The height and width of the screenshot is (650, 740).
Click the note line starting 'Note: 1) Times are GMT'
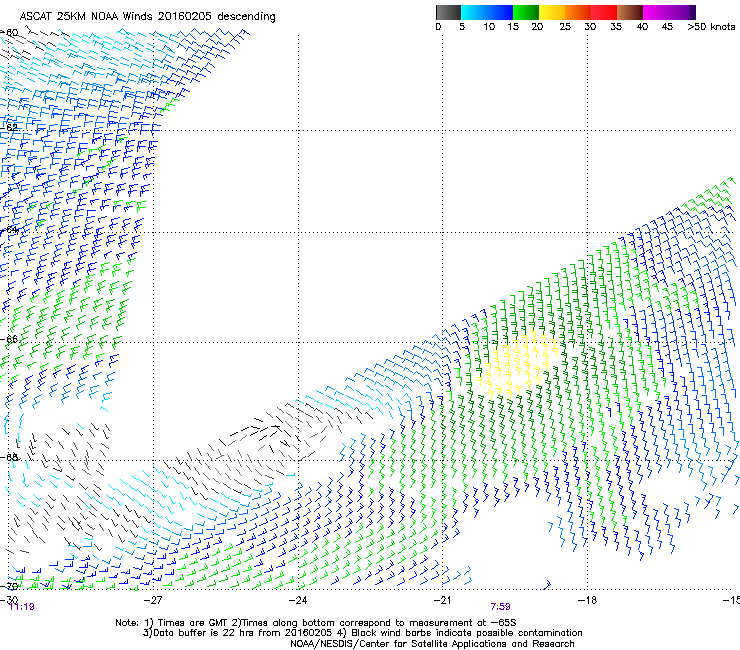(x=316, y=623)
